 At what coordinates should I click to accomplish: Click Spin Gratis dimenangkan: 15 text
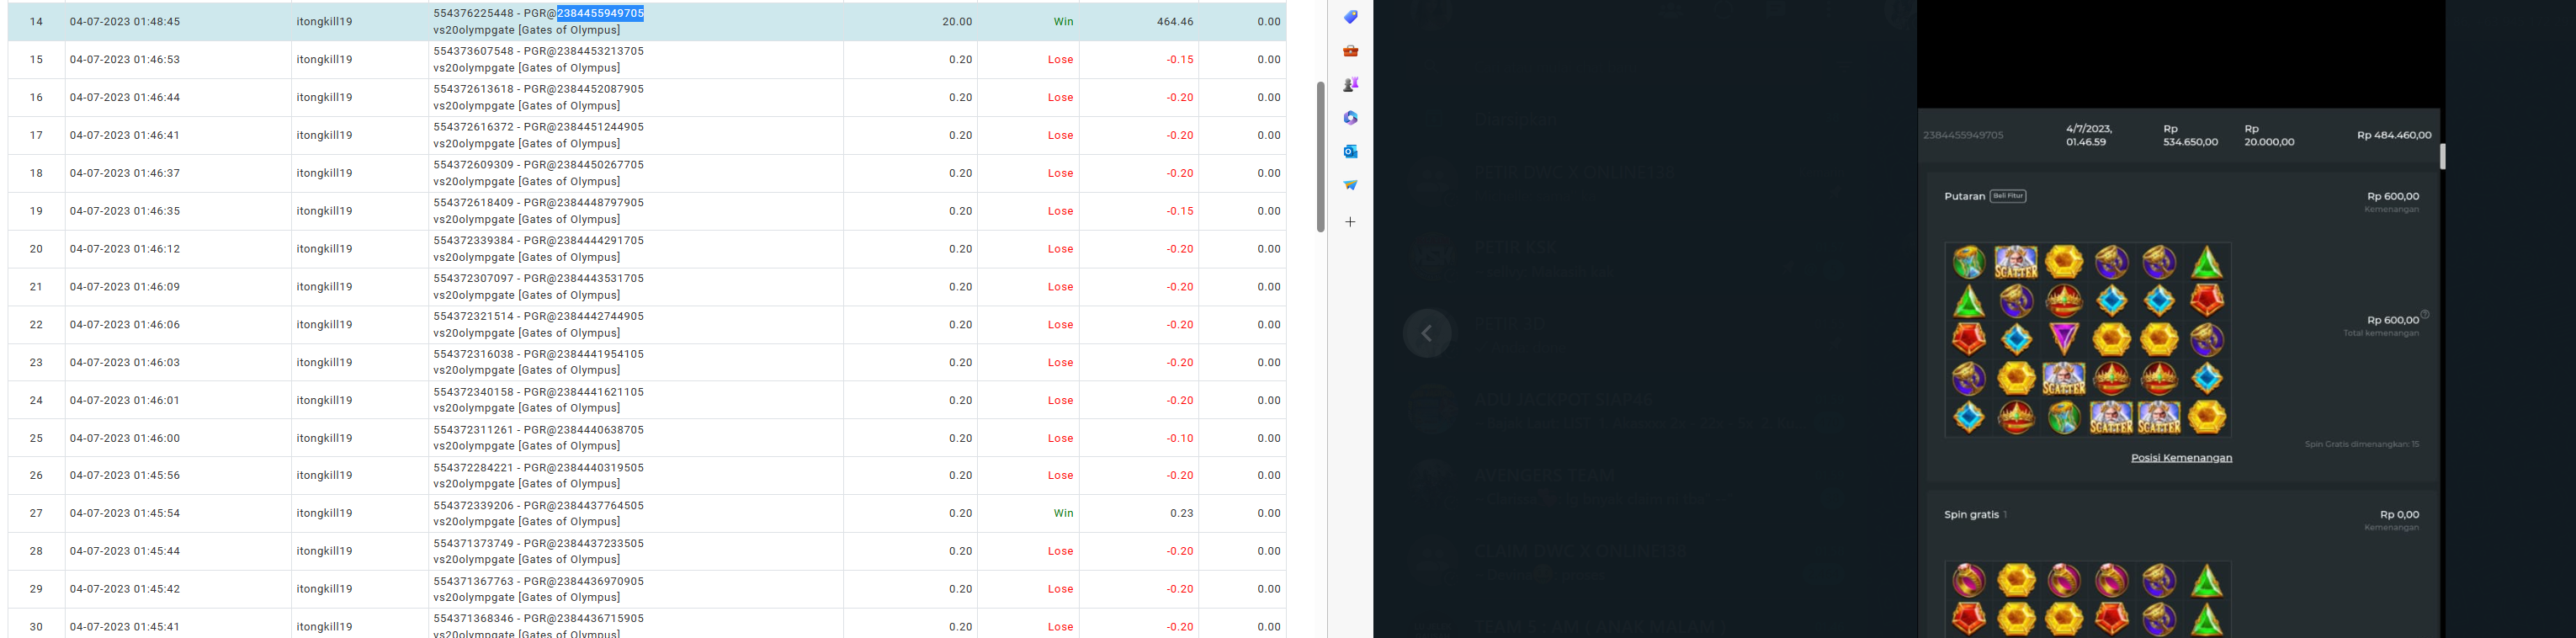click(x=2361, y=444)
